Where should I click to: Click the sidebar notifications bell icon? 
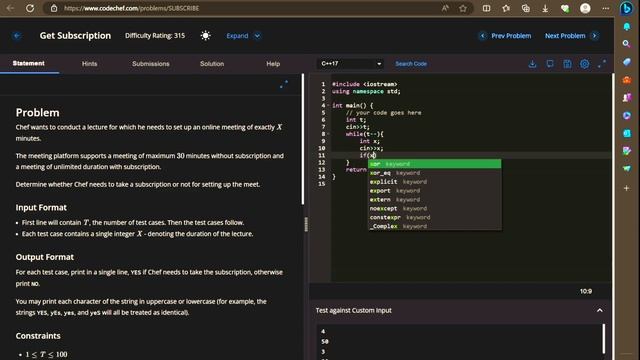(627, 27)
